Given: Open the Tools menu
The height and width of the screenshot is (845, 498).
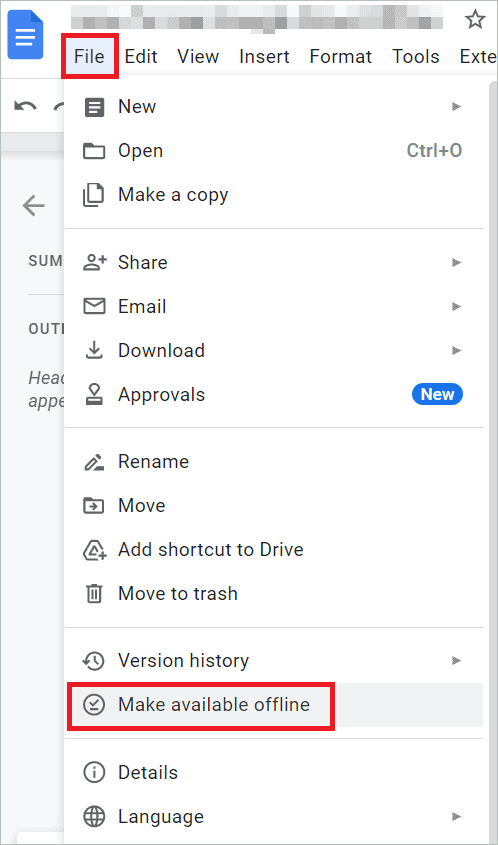Looking at the screenshot, I should (416, 57).
